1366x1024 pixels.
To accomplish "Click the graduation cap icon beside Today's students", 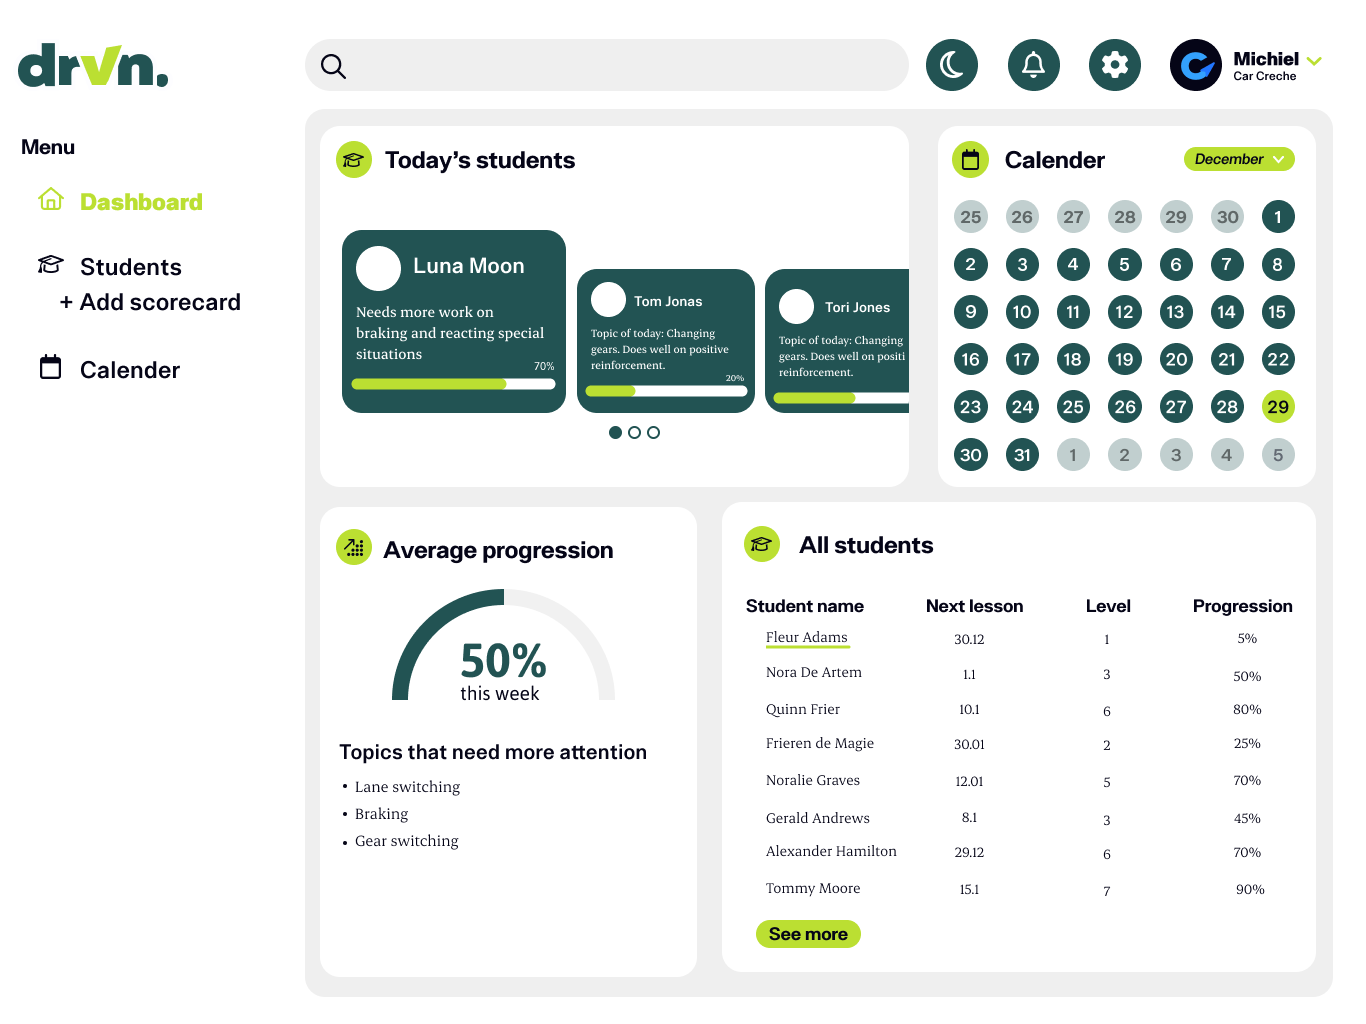I will [x=353, y=160].
